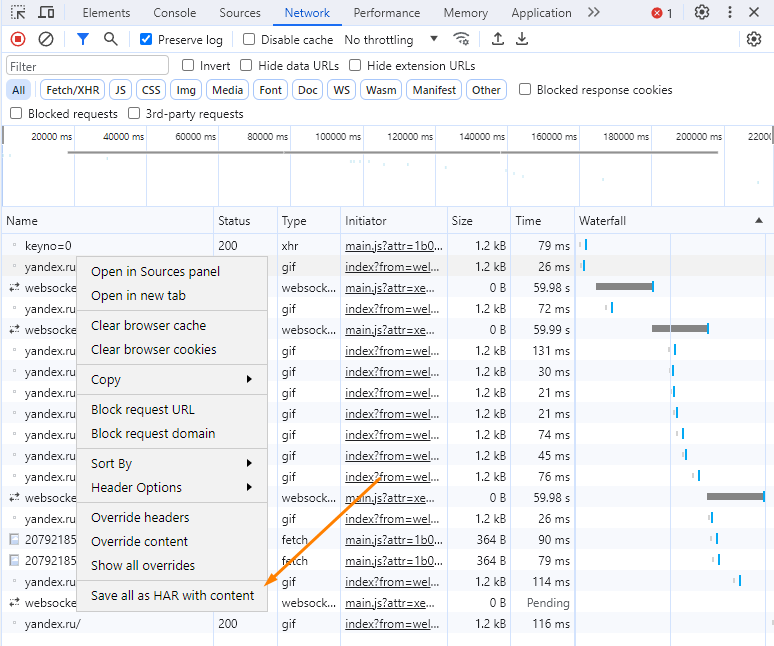Screen dimensions: 774x646
Task: Open the Sources tab
Action: tap(240, 13)
